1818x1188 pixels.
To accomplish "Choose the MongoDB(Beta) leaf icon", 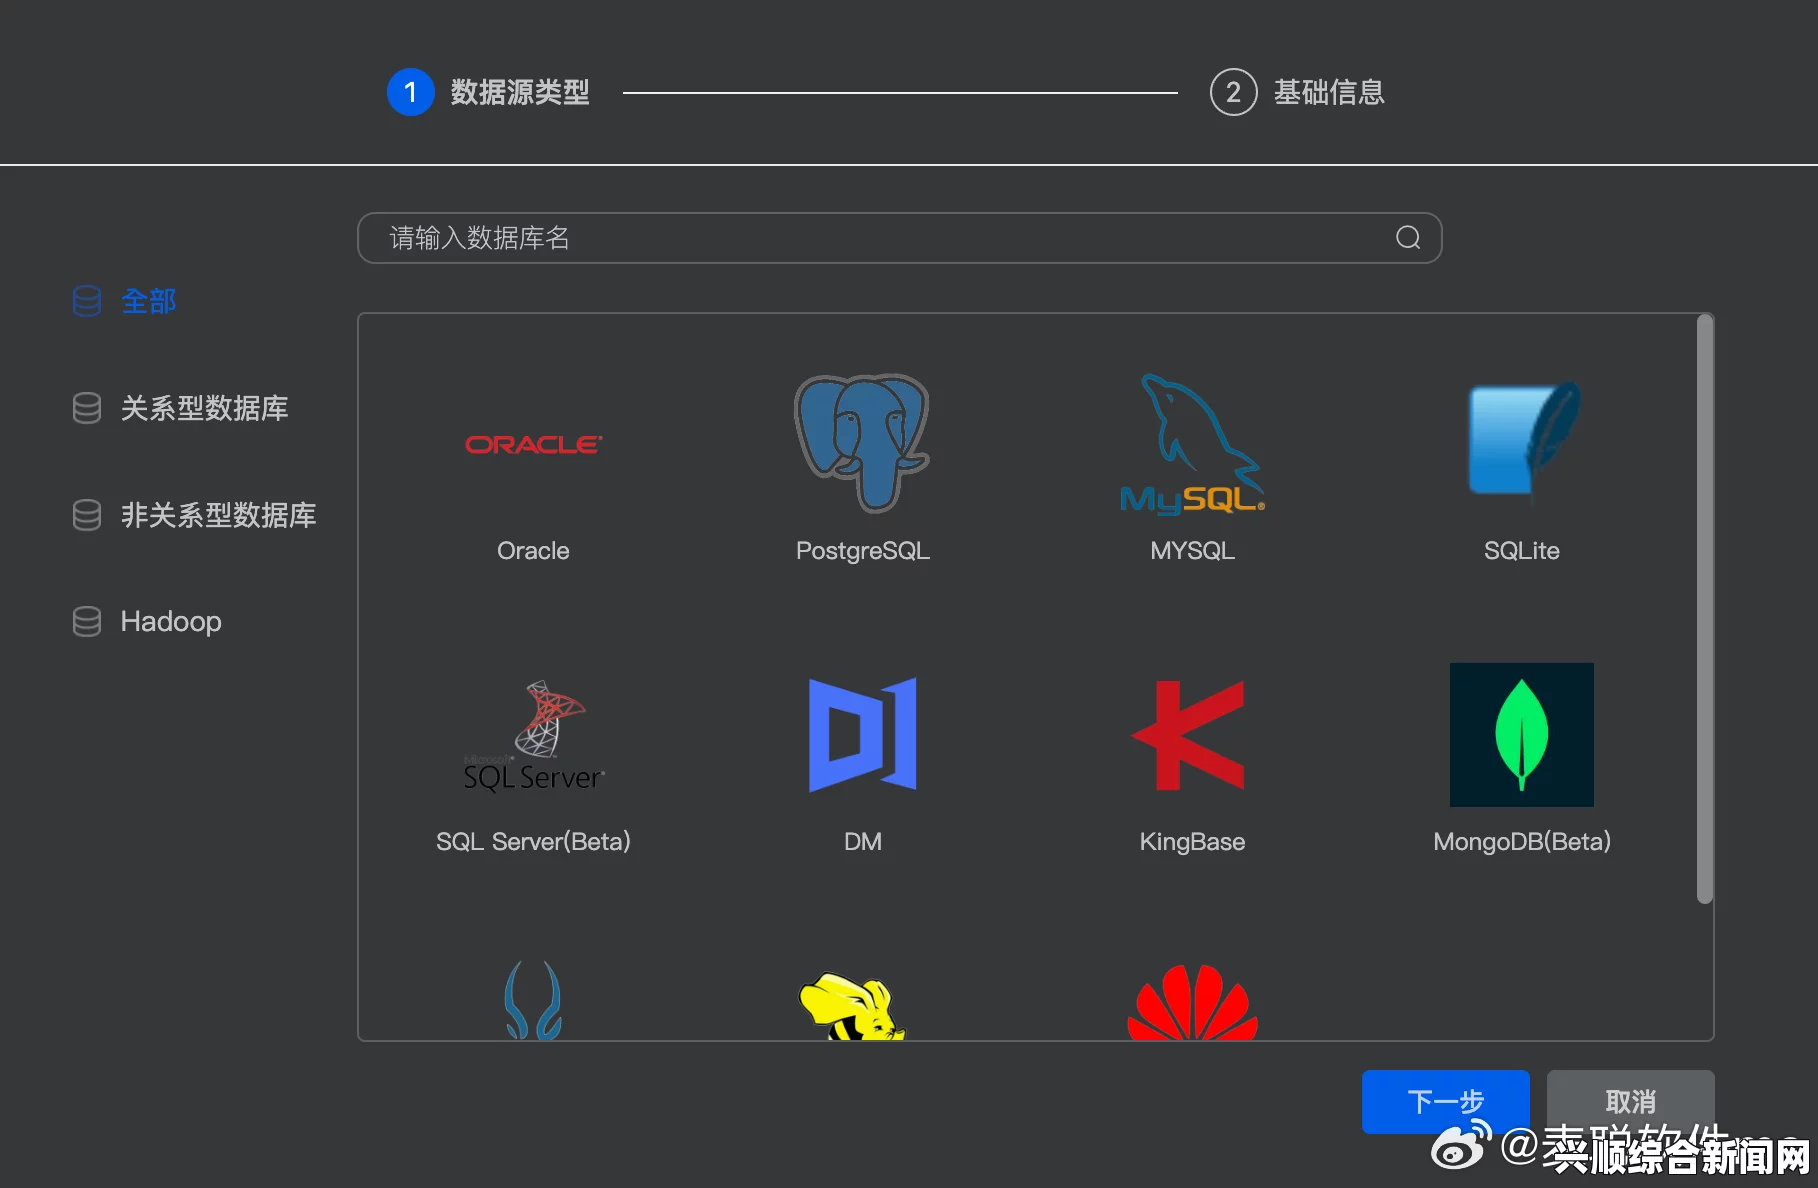I will pyautogui.click(x=1522, y=735).
